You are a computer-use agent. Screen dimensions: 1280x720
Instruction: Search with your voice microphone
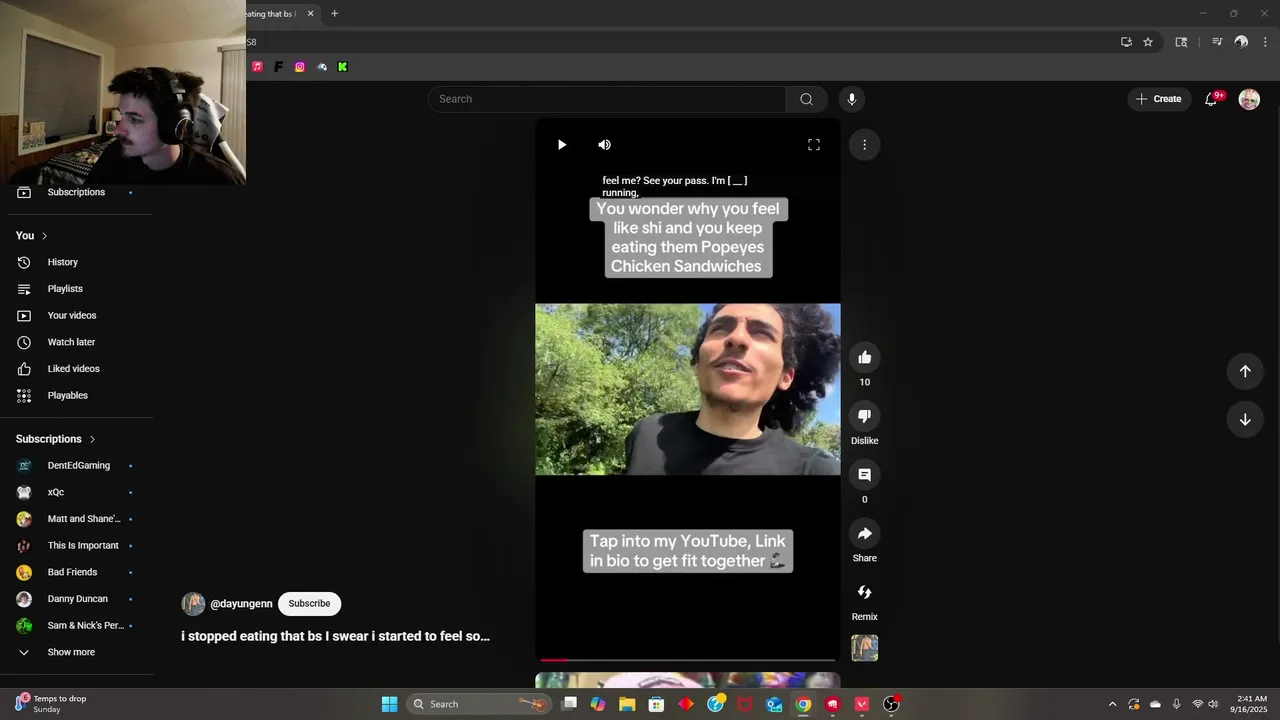(x=852, y=99)
